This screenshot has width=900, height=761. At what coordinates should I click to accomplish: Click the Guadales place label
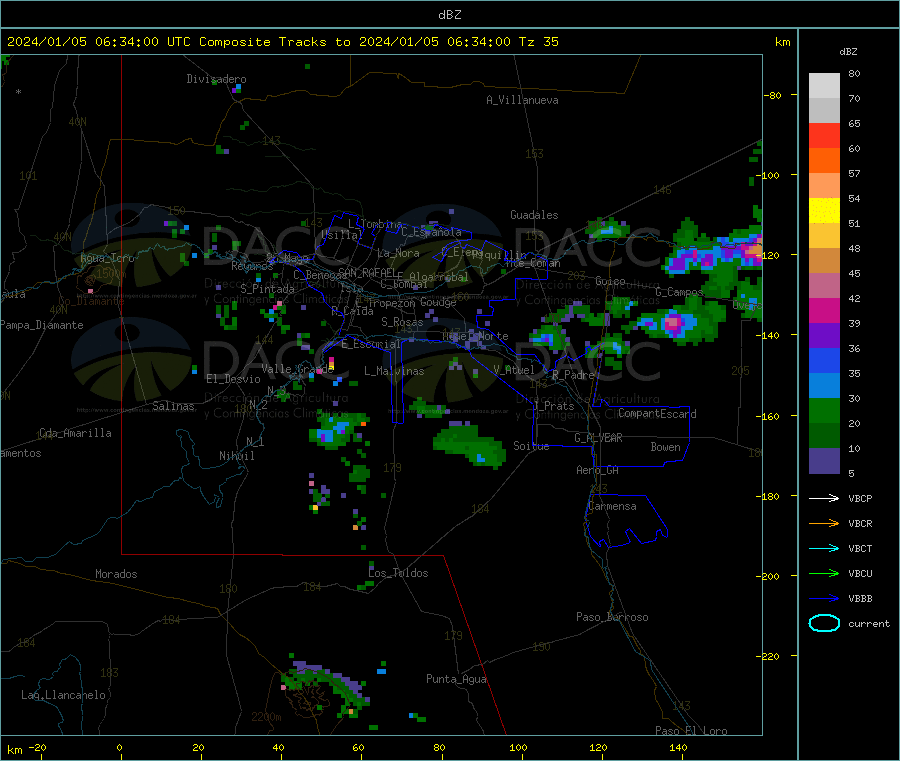coord(534,215)
